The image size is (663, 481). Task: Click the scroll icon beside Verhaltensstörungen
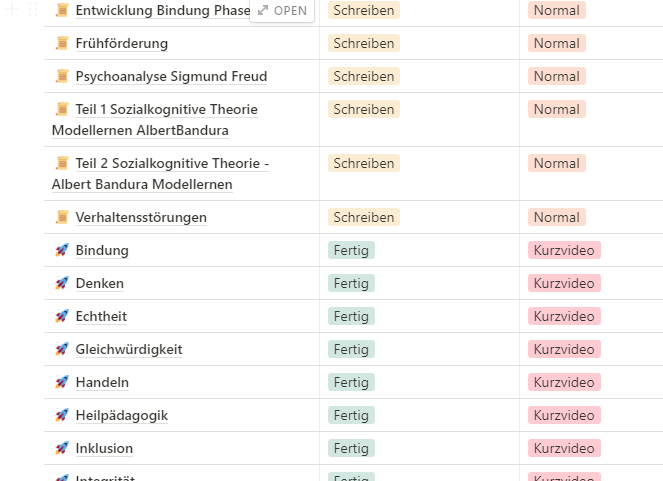click(x=62, y=217)
